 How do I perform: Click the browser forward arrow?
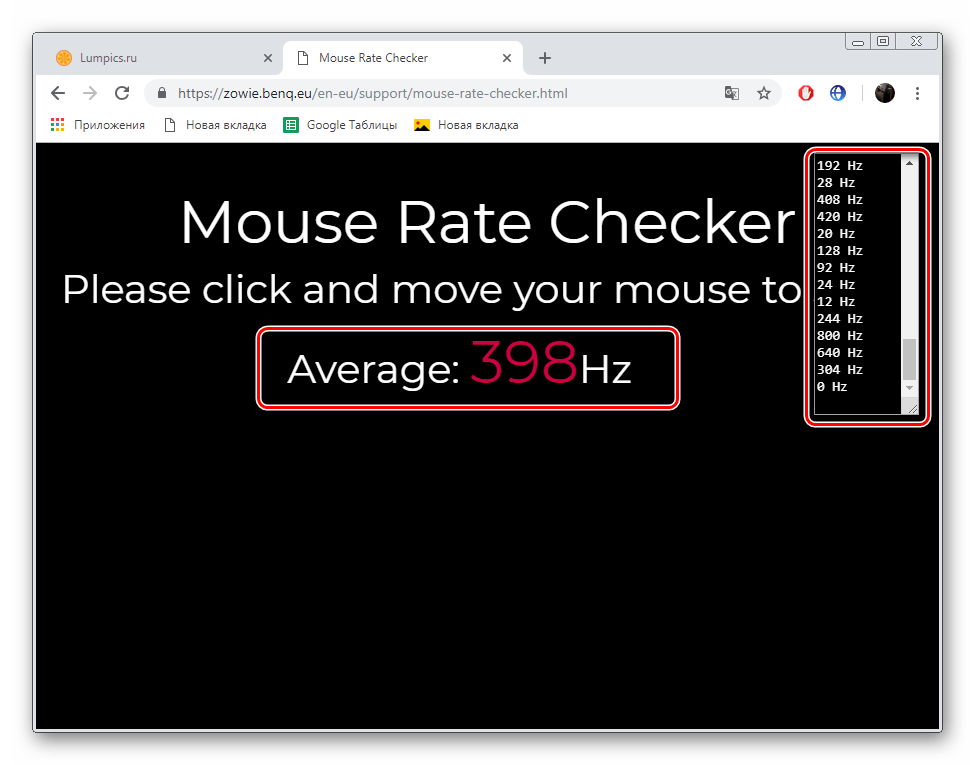[x=90, y=93]
